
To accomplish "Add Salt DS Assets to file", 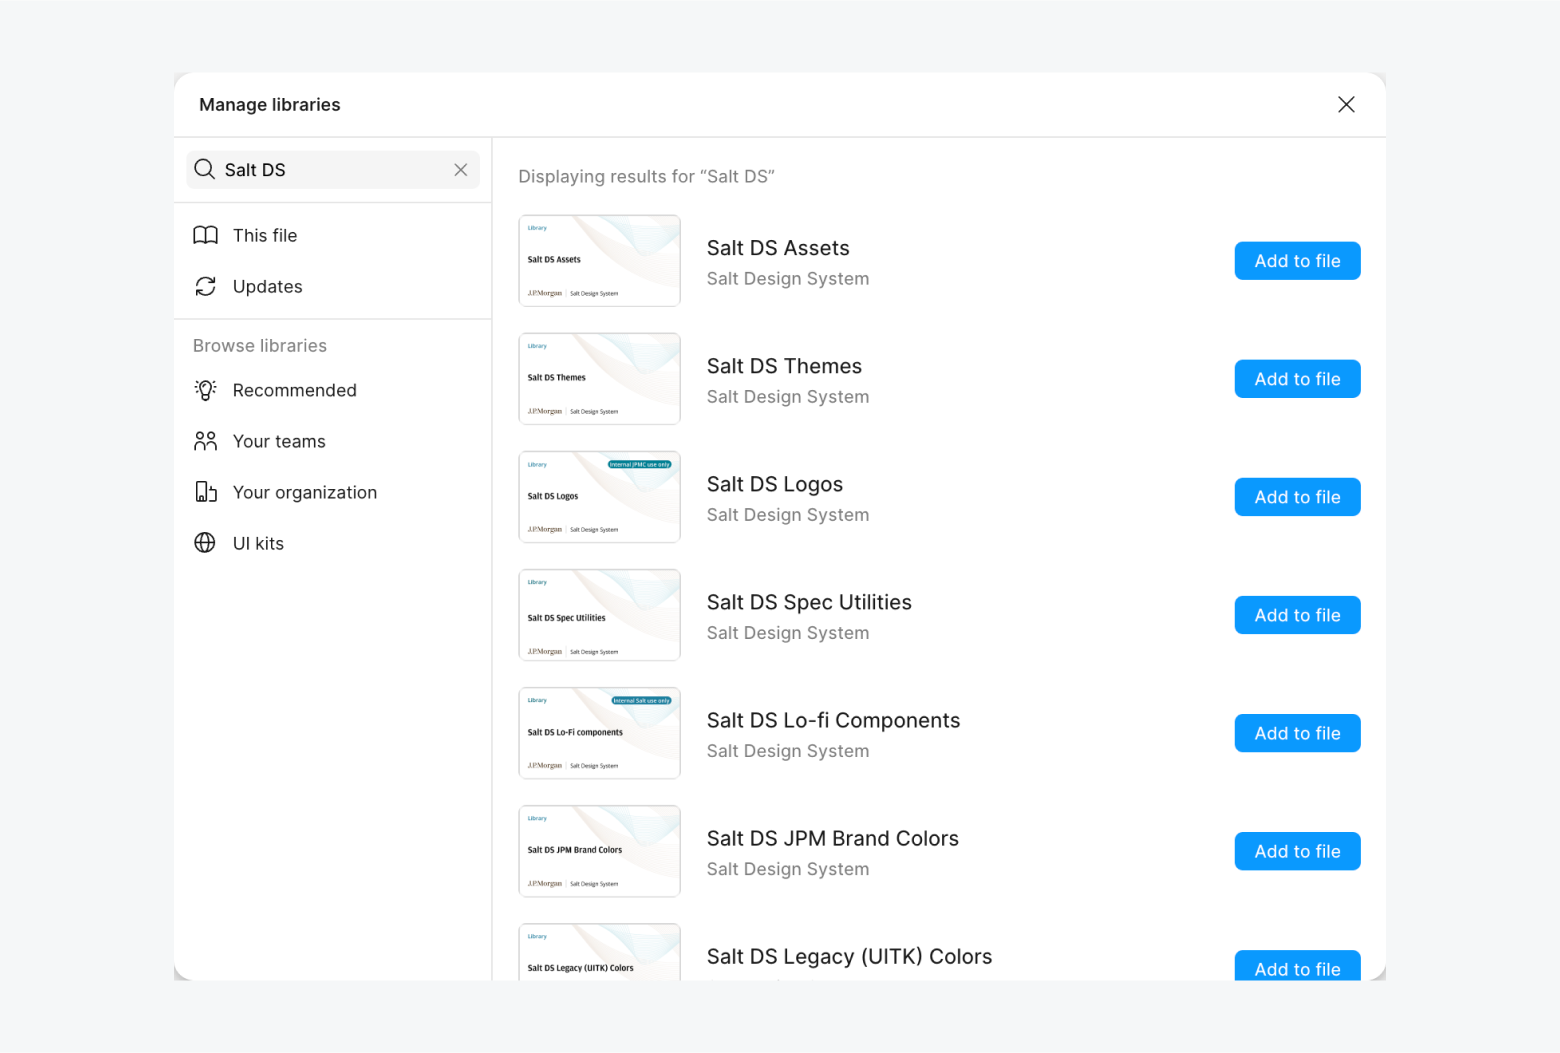I will coord(1297,260).
